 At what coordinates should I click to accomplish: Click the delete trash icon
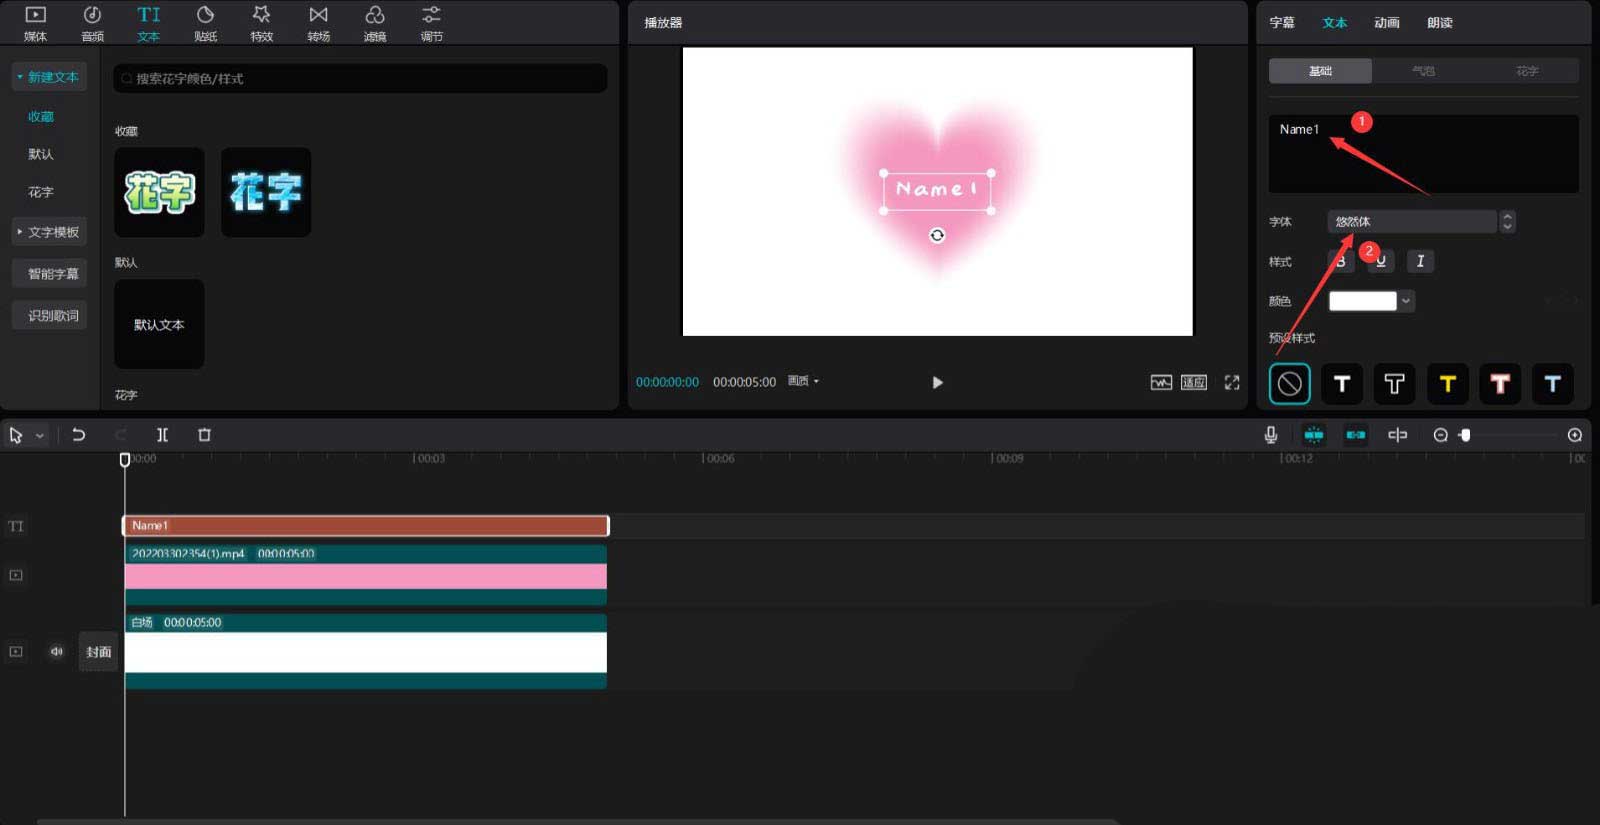(x=204, y=435)
